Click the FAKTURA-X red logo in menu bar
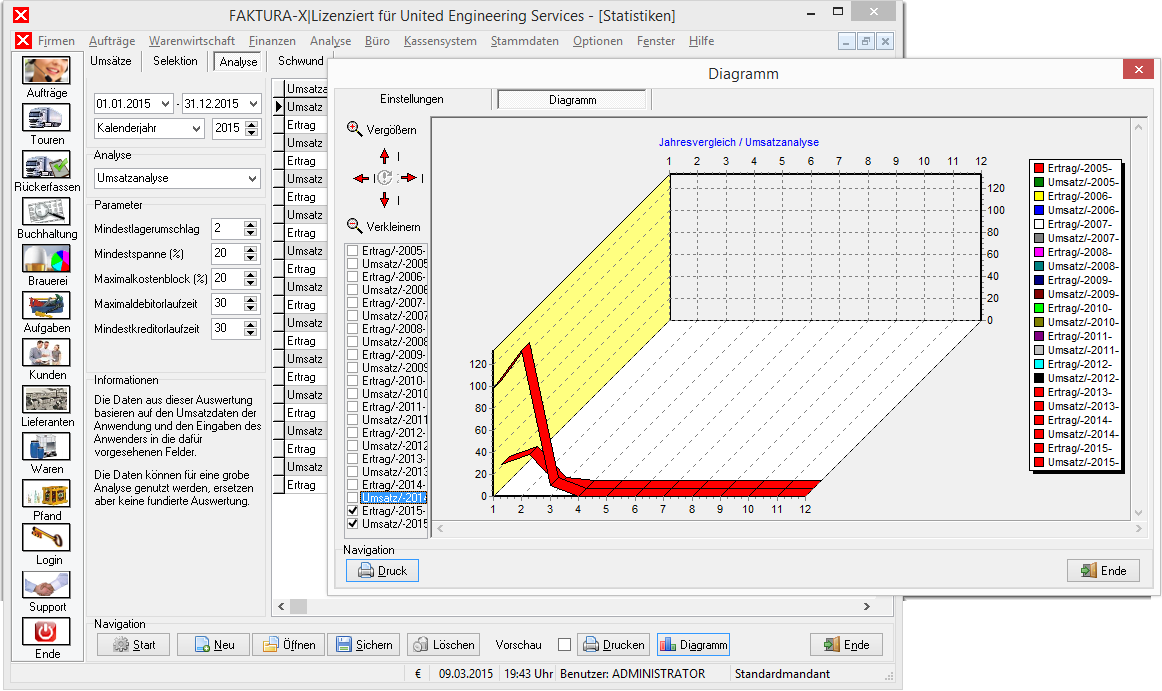The width and height of the screenshot is (1162, 691). pos(24,40)
